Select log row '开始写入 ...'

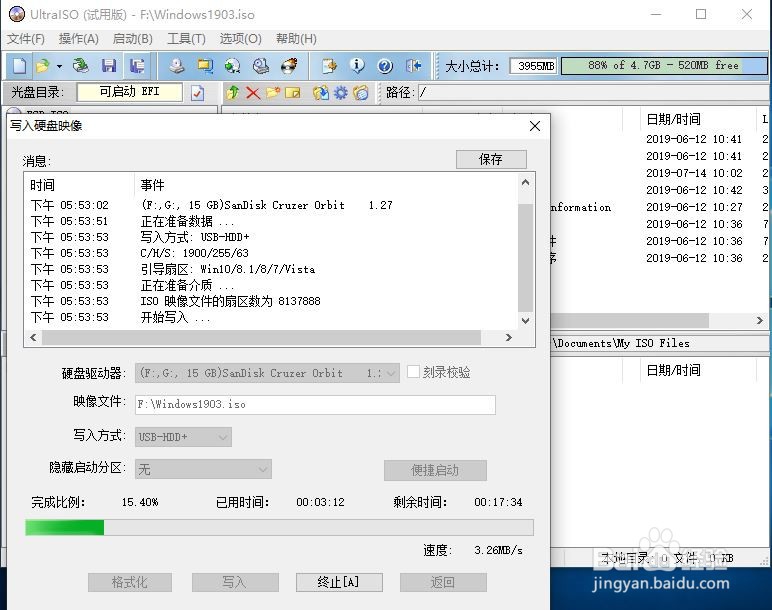pos(271,318)
